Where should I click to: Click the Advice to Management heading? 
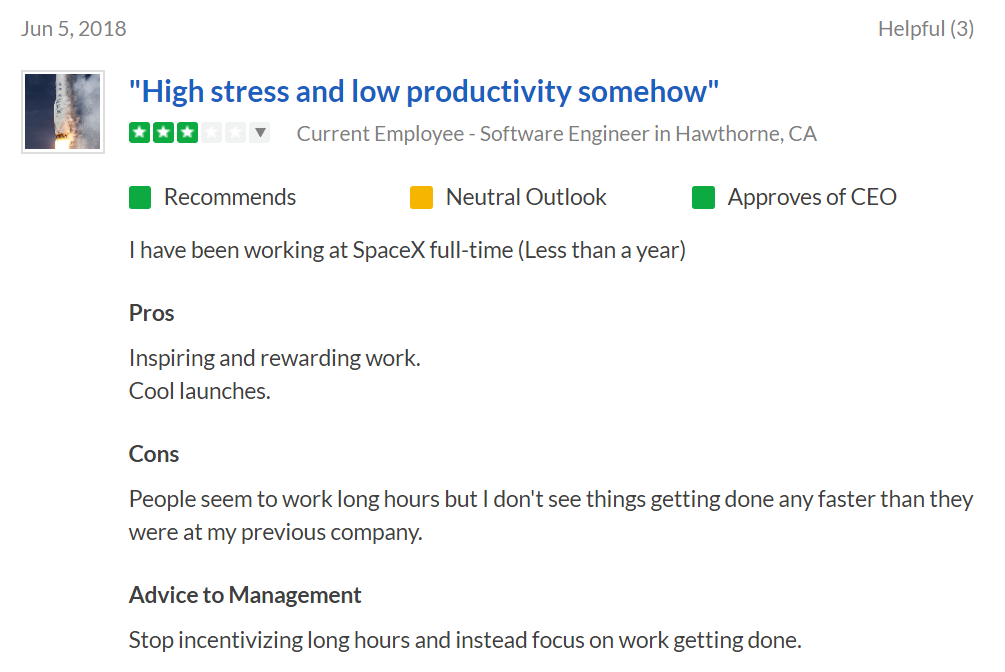pos(245,595)
